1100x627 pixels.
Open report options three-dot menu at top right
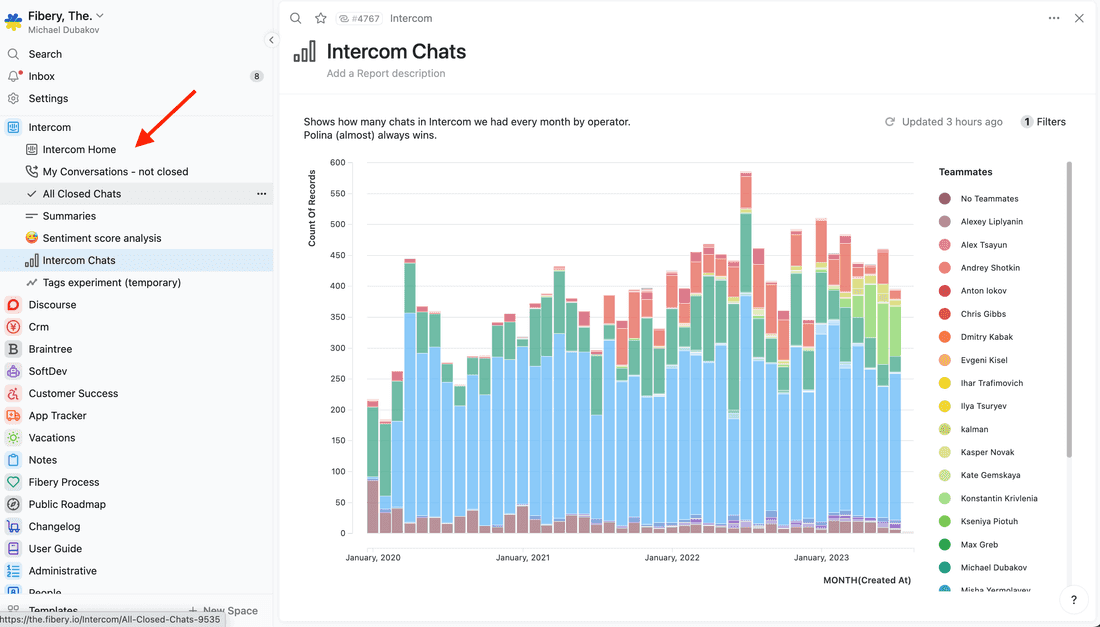coord(1054,18)
